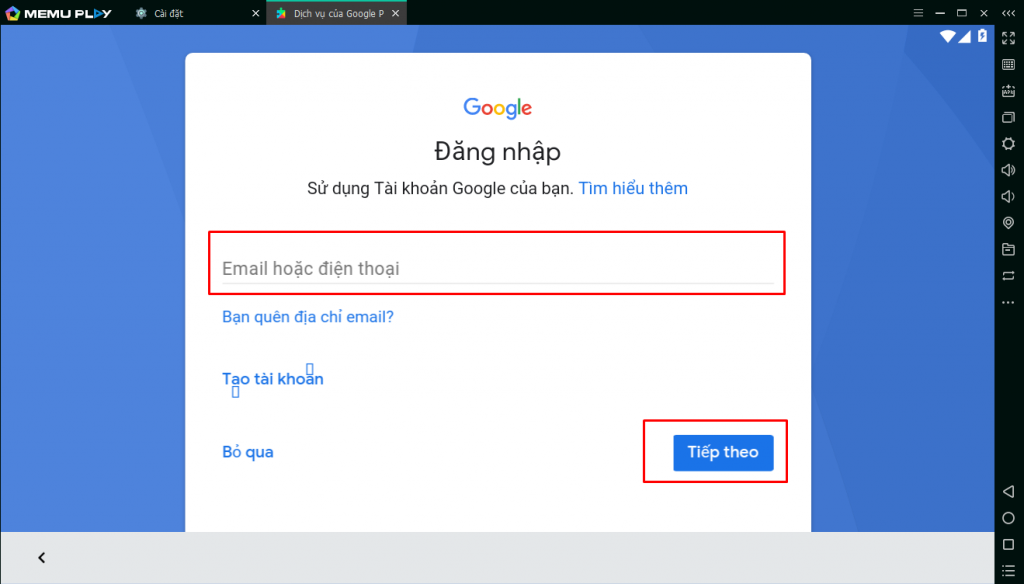
Task: Click the Tạo tài khoản link
Action: click(272, 379)
